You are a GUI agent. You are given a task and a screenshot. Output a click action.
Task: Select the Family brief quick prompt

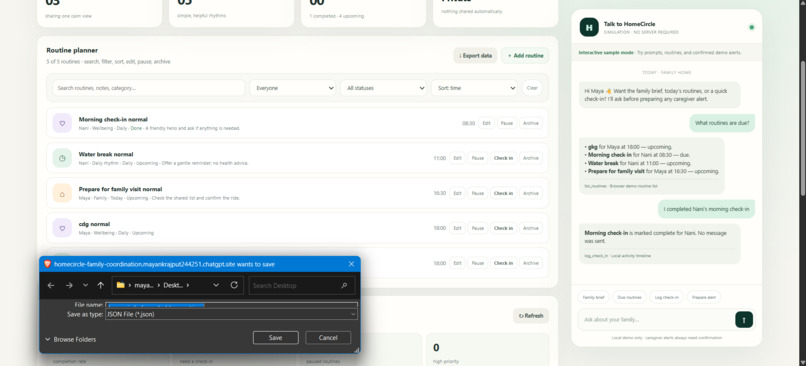[x=594, y=297]
